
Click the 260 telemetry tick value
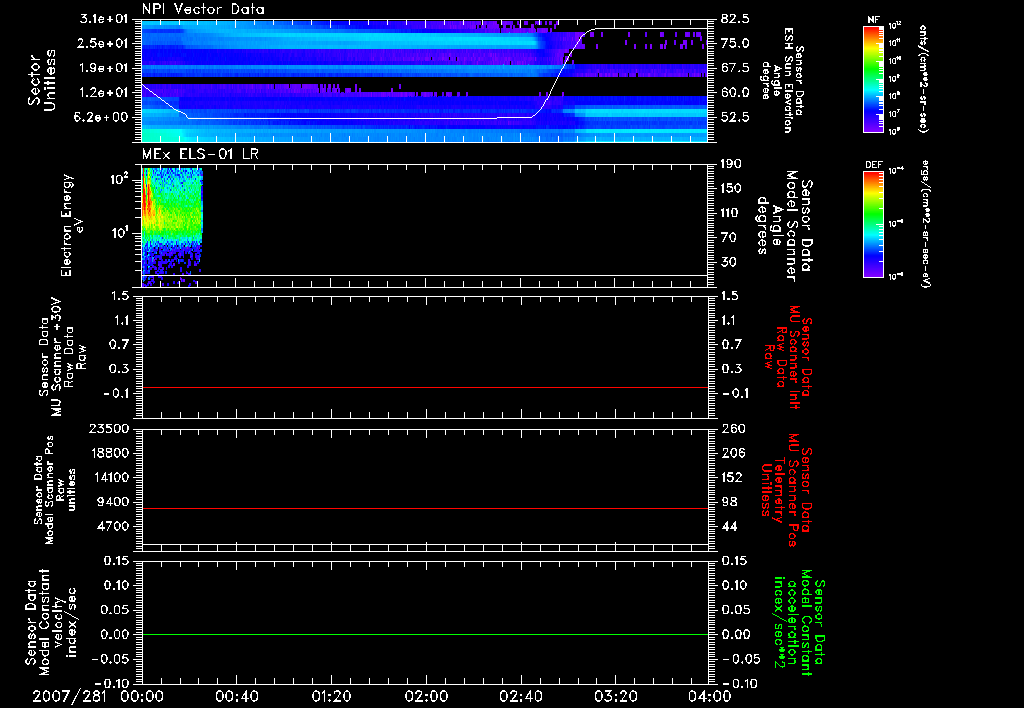click(x=732, y=428)
